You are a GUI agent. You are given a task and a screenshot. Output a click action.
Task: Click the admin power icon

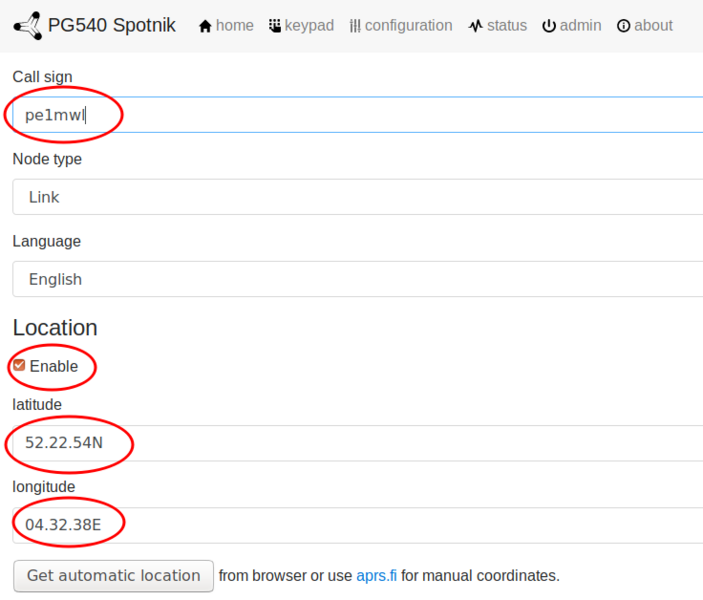pos(548,26)
